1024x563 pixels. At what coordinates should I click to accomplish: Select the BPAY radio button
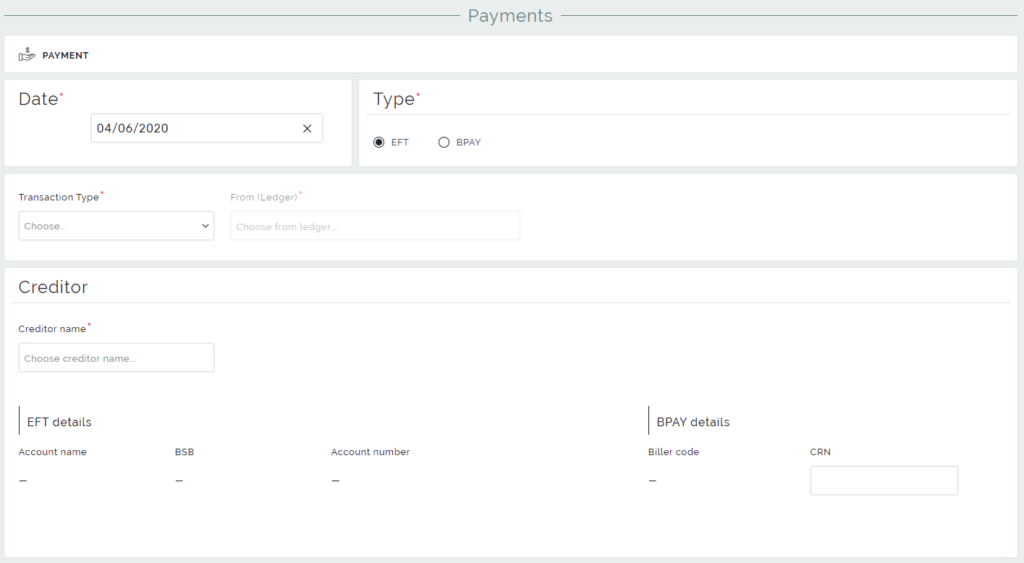pyautogui.click(x=444, y=142)
